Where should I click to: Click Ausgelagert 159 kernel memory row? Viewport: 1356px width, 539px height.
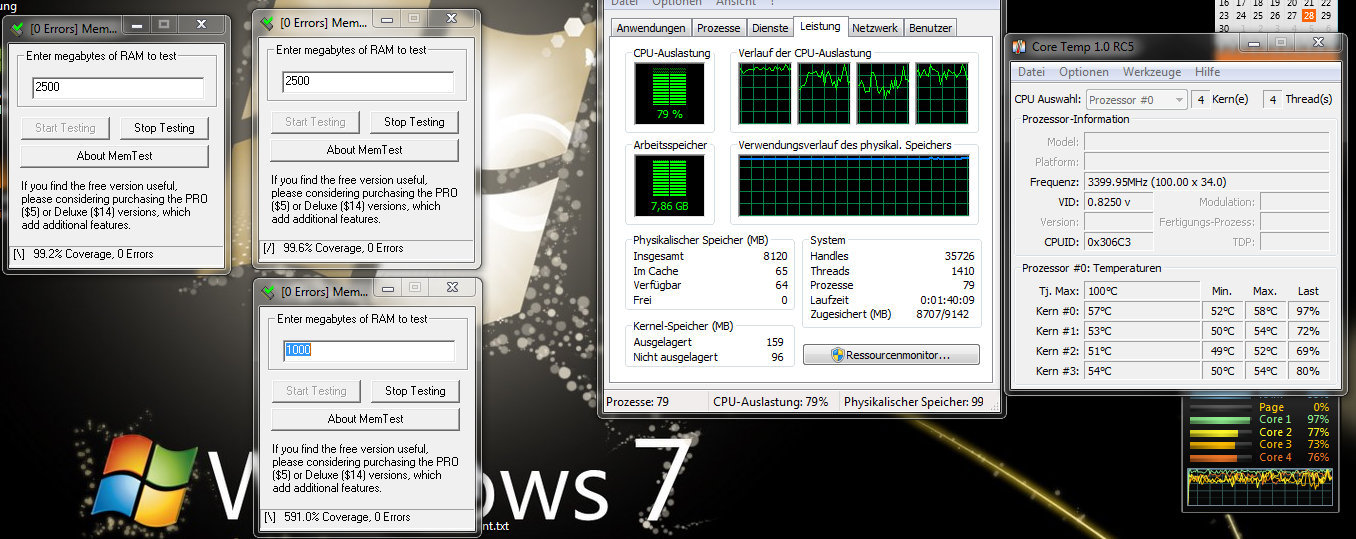(x=710, y=342)
